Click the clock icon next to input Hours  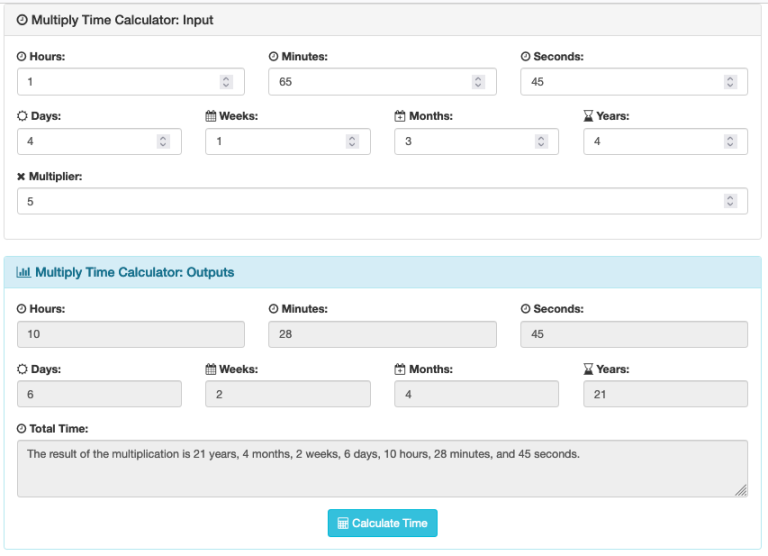tap(22, 57)
